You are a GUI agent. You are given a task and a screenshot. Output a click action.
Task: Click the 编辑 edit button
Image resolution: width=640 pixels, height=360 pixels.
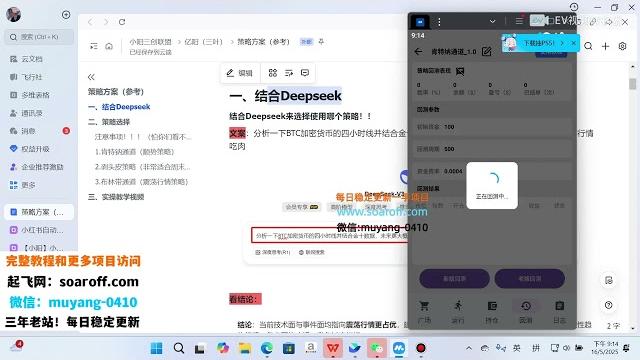tap(240, 73)
